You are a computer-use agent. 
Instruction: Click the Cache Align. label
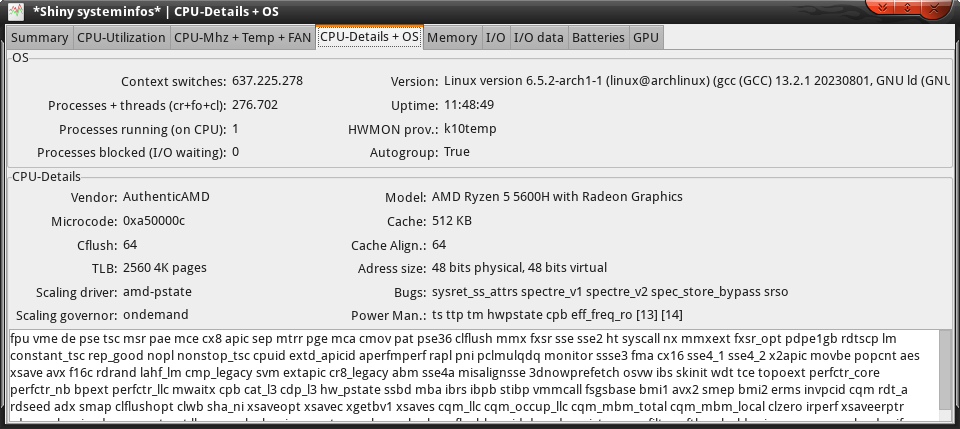(x=389, y=245)
